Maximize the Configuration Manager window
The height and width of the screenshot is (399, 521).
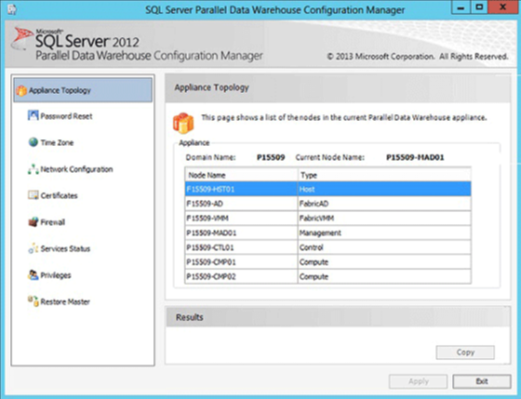(479, 8)
